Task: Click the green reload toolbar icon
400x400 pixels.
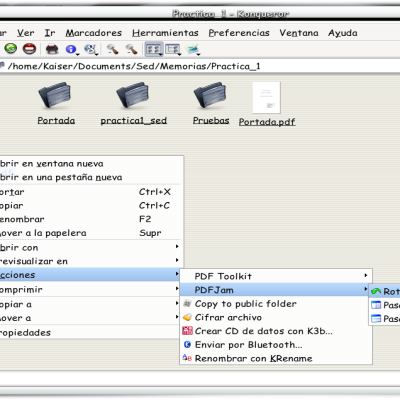Action: [11, 49]
